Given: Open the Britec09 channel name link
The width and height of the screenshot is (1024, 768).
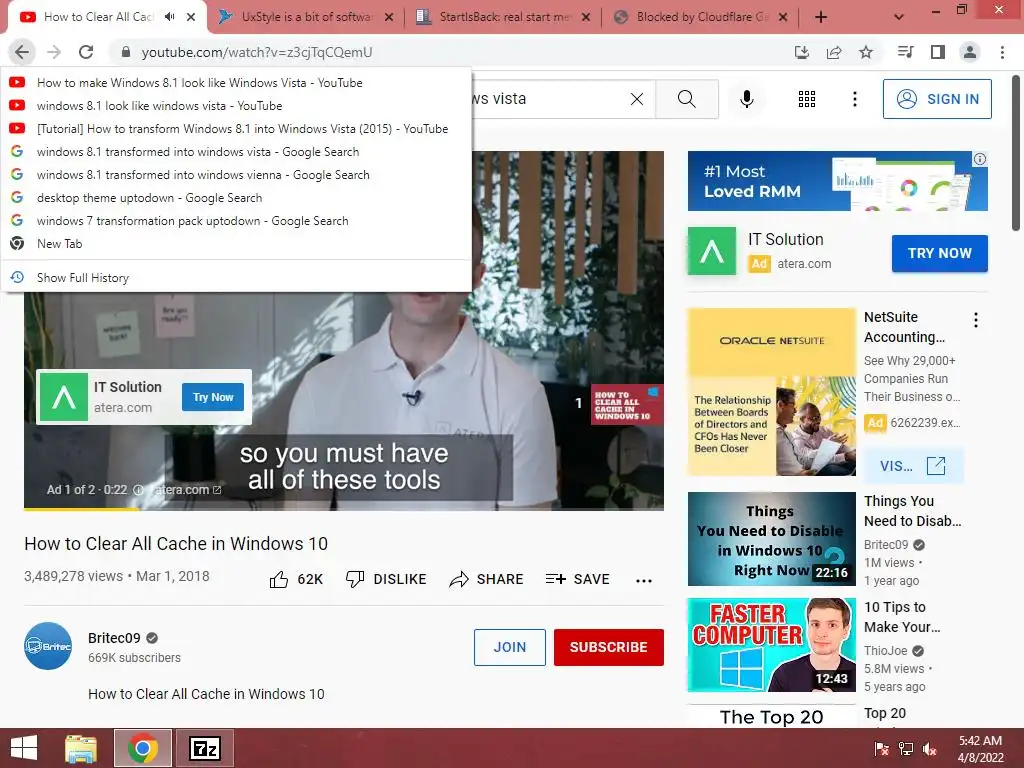Looking at the screenshot, I should pyautogui.click(x=114, y=638).
